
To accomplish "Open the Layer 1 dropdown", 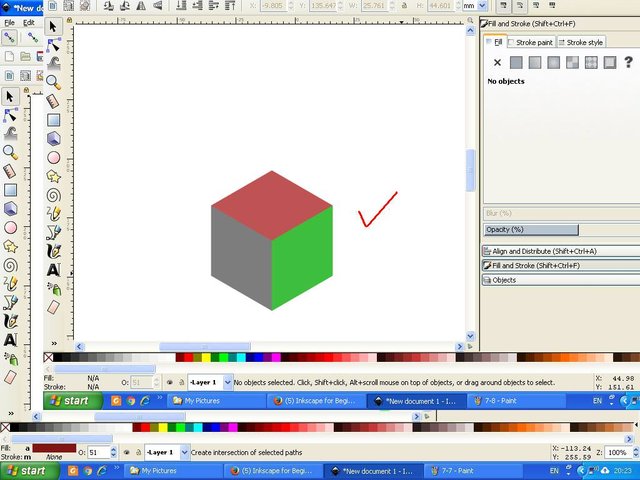I will click(227, 382).
